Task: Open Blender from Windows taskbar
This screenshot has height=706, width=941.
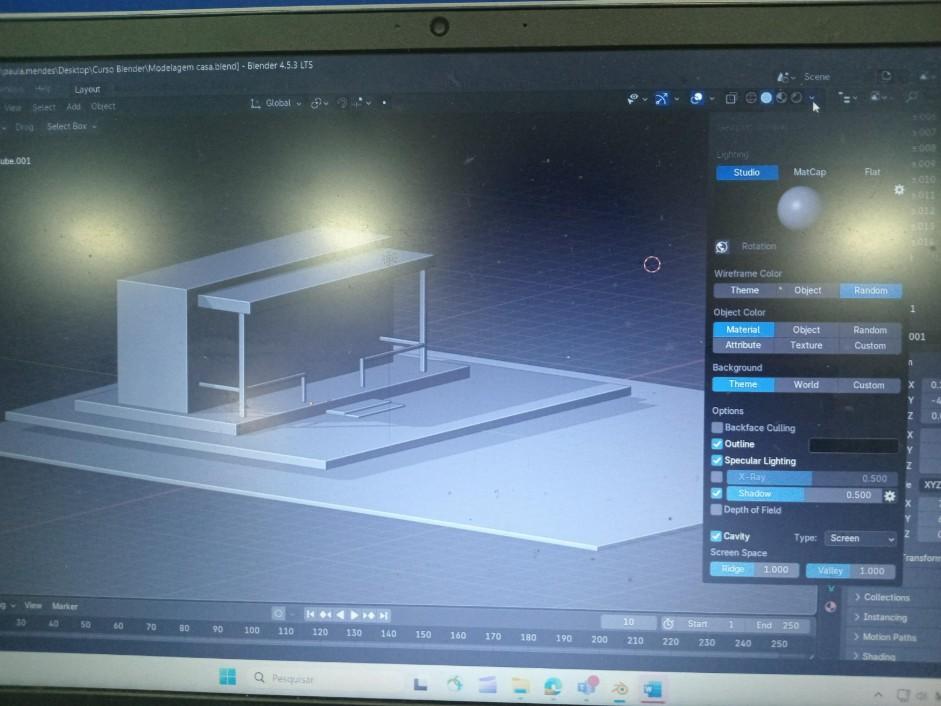Action: point(619,689)
